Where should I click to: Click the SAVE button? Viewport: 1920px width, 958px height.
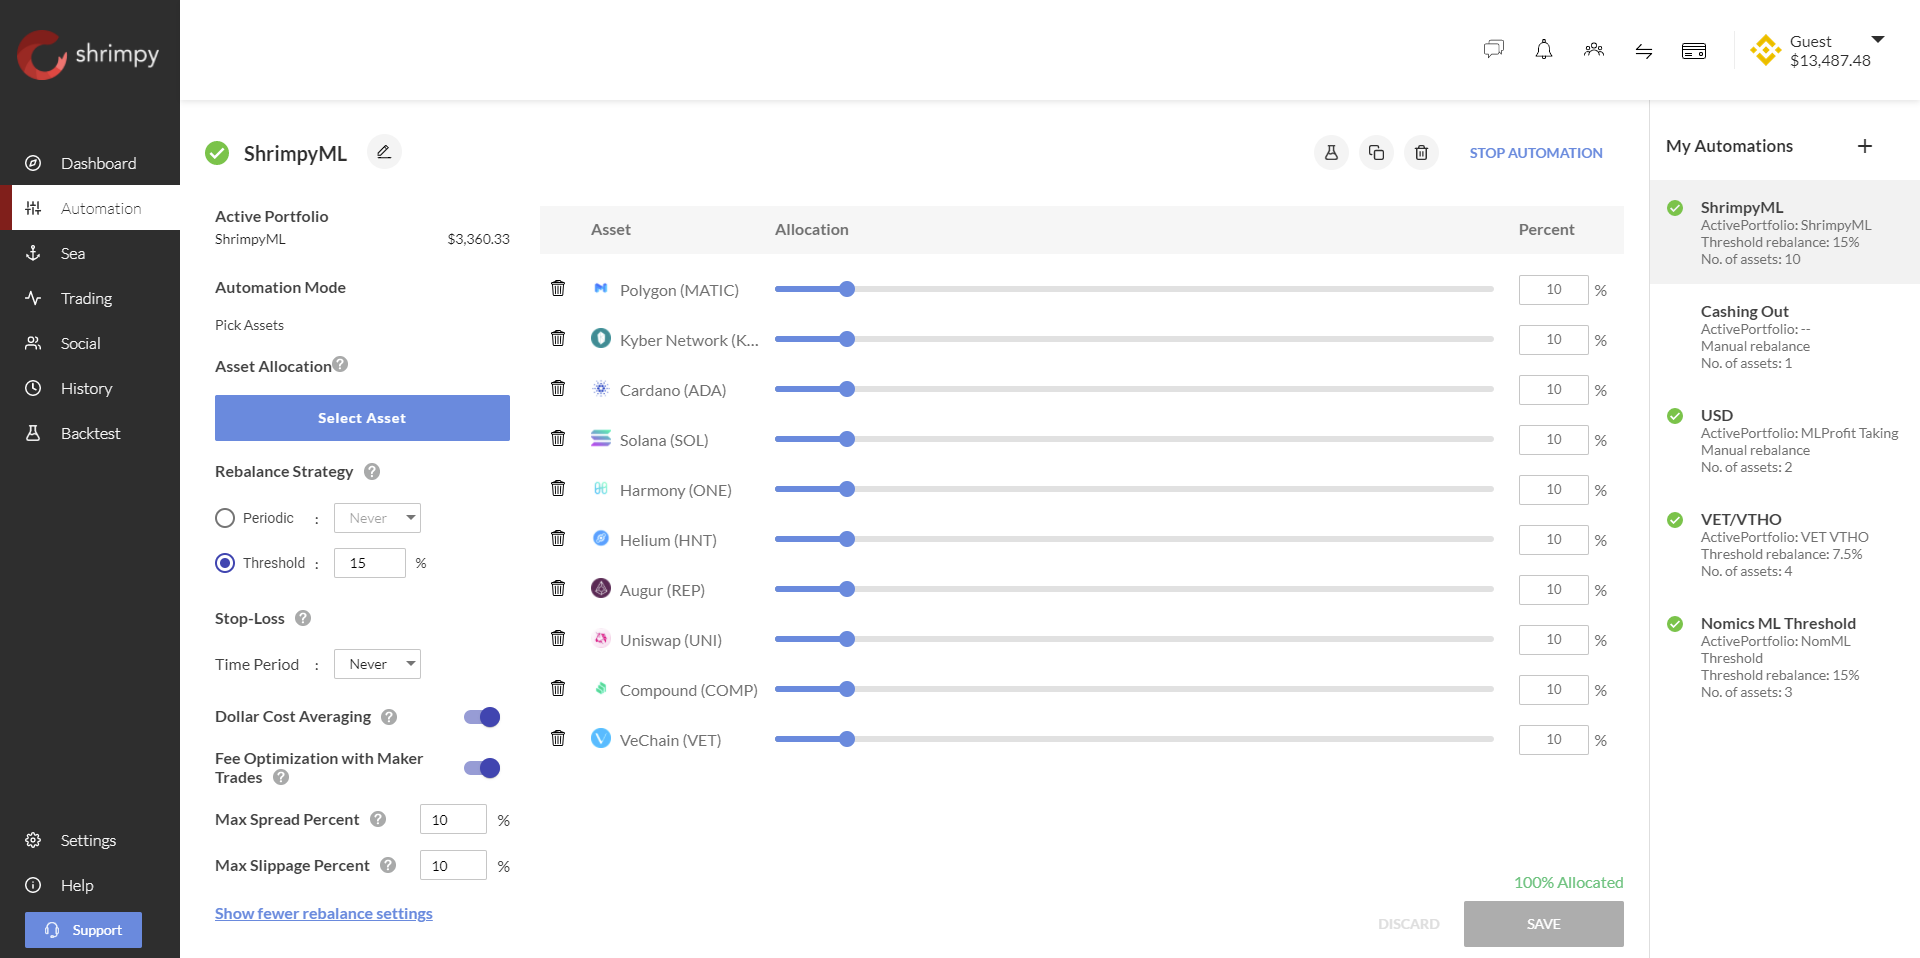point(1544,924)
